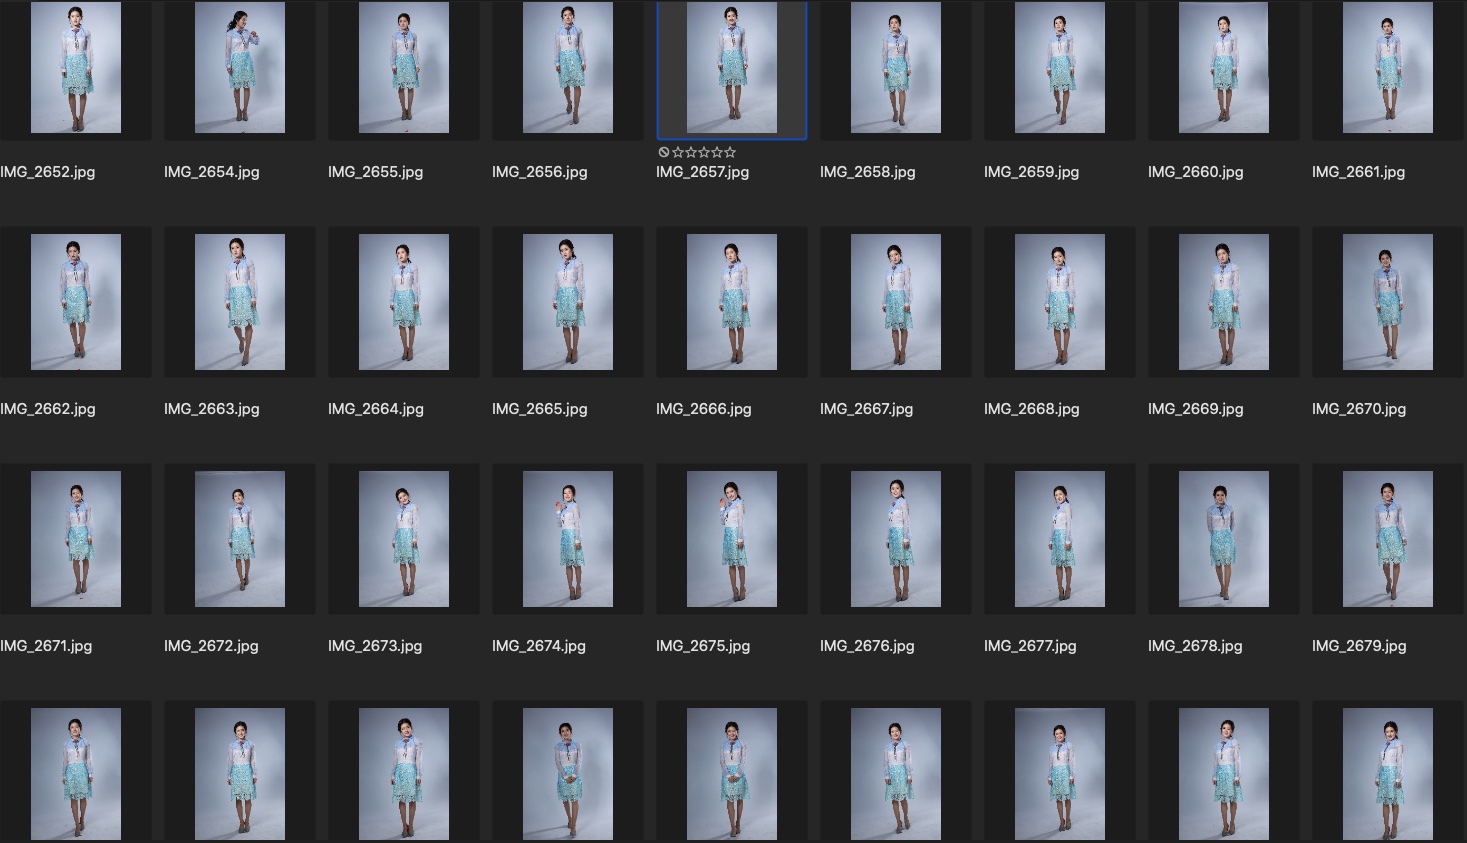
Task: Select the IMG_2672.jpg thumbnail
Action: click(240, 539)
